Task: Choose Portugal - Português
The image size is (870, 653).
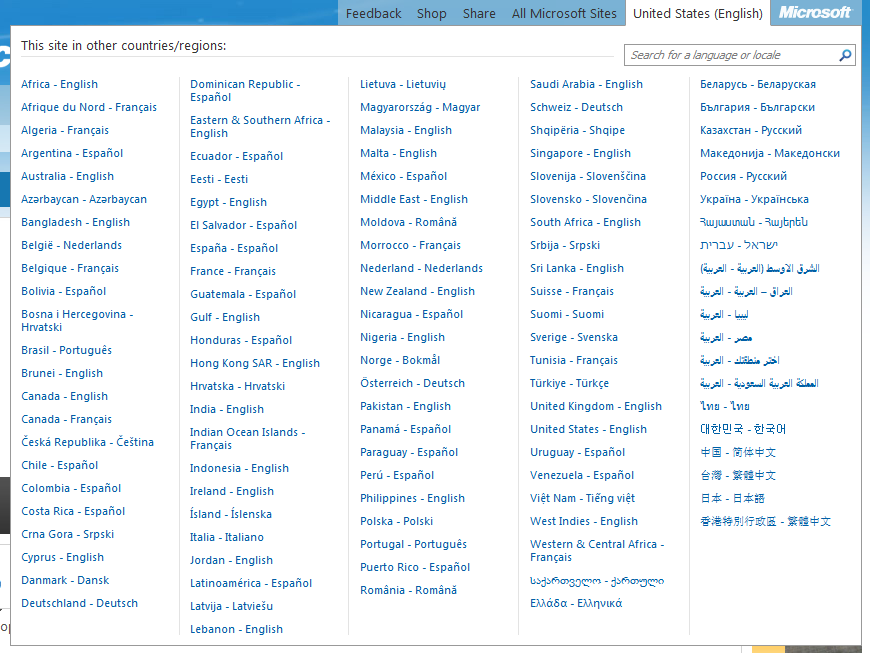Action: click(x=413, y=544)
